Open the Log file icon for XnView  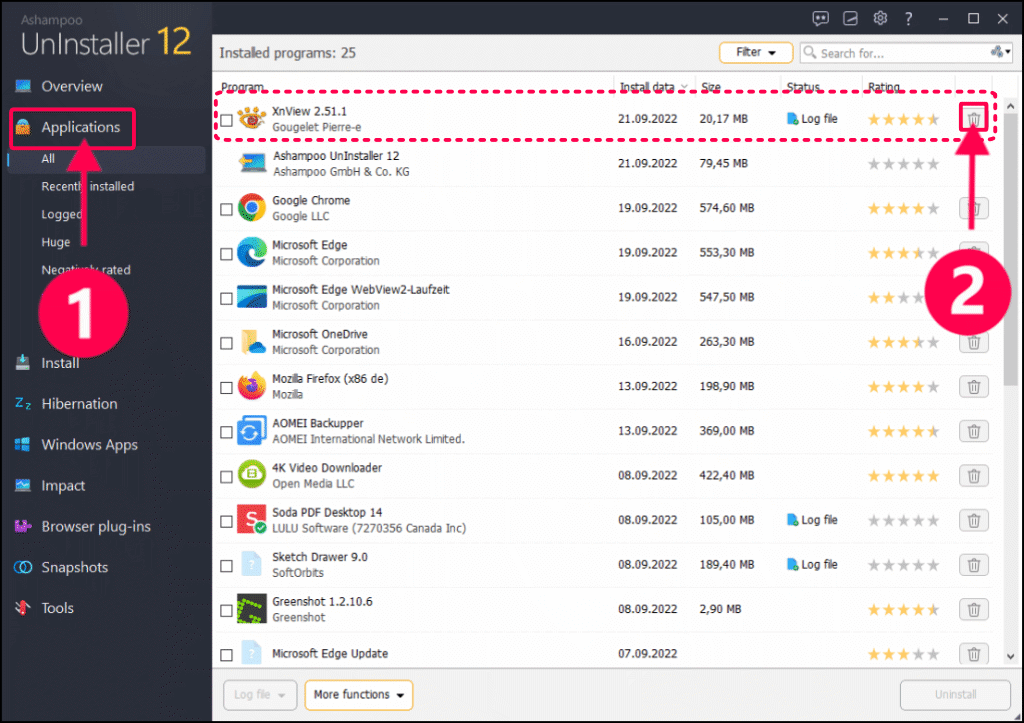[792, 119]
